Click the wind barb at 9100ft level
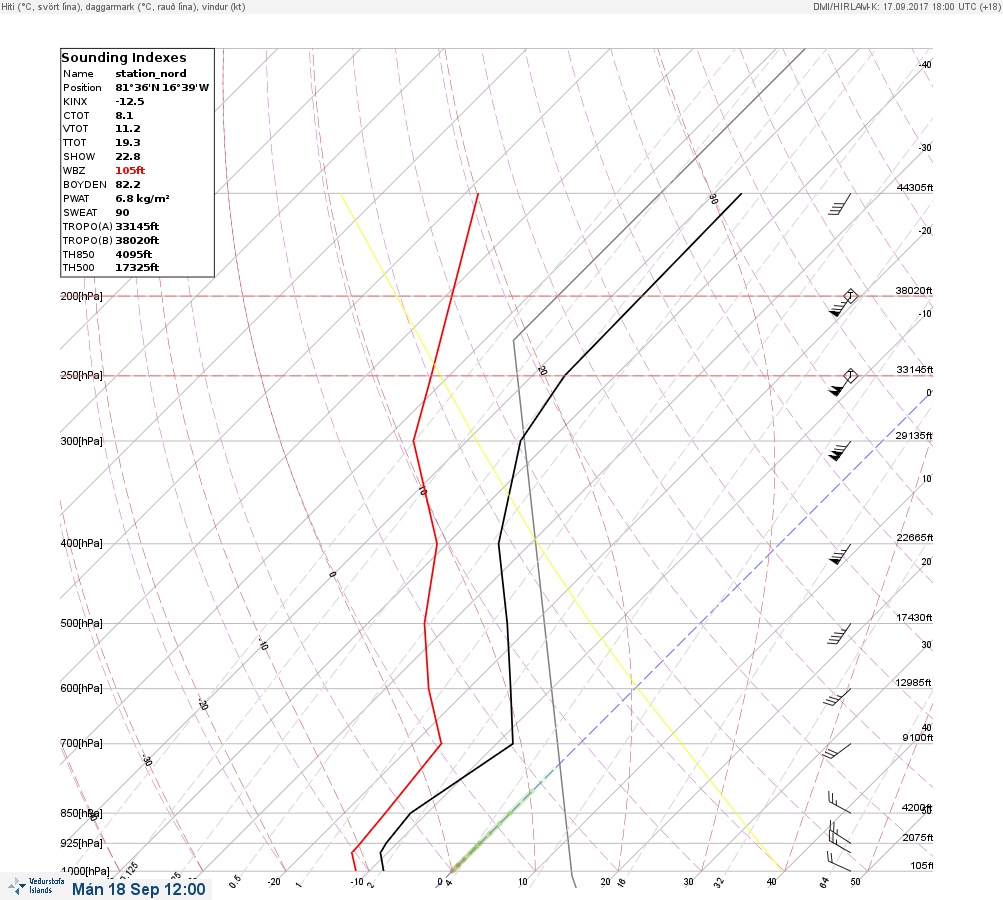The image size is (1003, 900). point(837,752)
